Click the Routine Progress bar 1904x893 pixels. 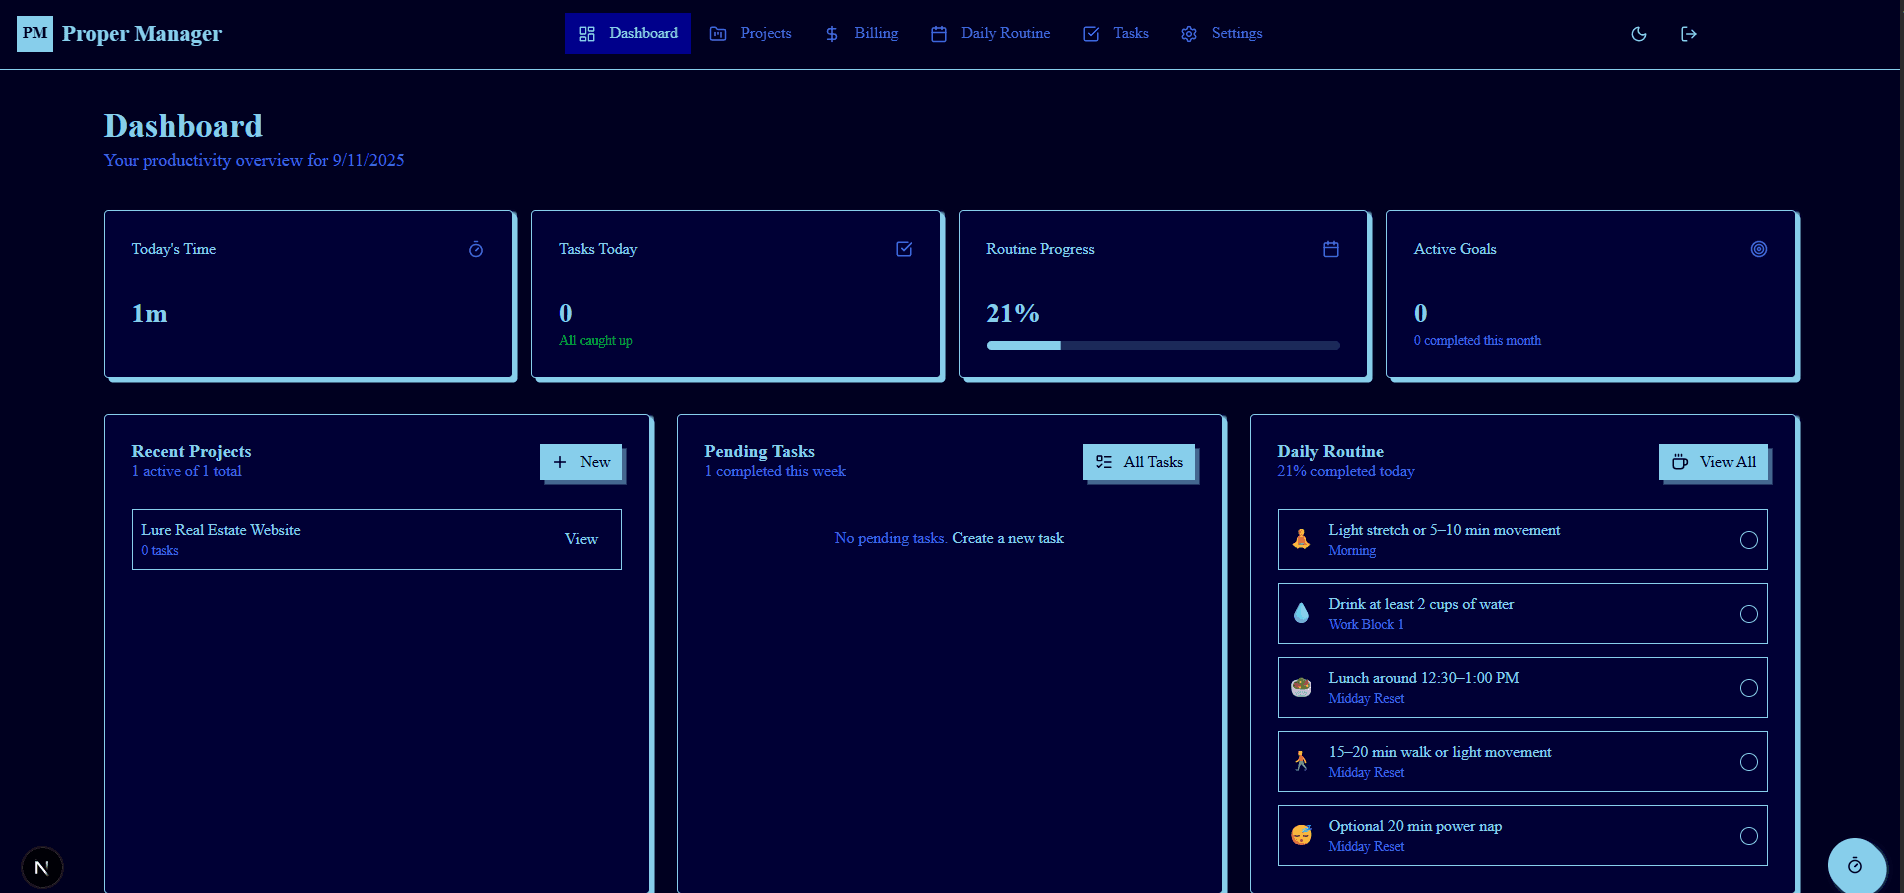(1162, 346)
